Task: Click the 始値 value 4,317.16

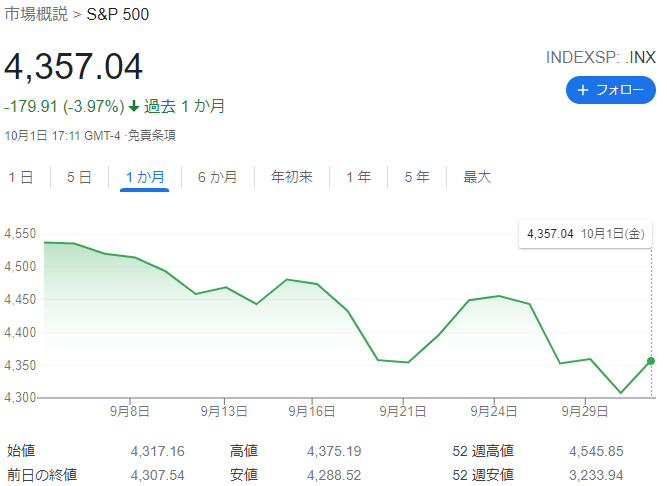Action: pyautogui.click(x=158, y=451)
